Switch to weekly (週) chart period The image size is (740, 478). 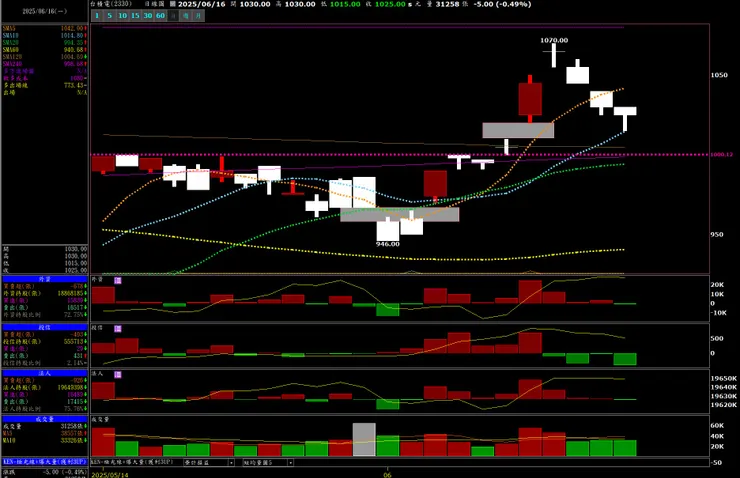[186, 16]
